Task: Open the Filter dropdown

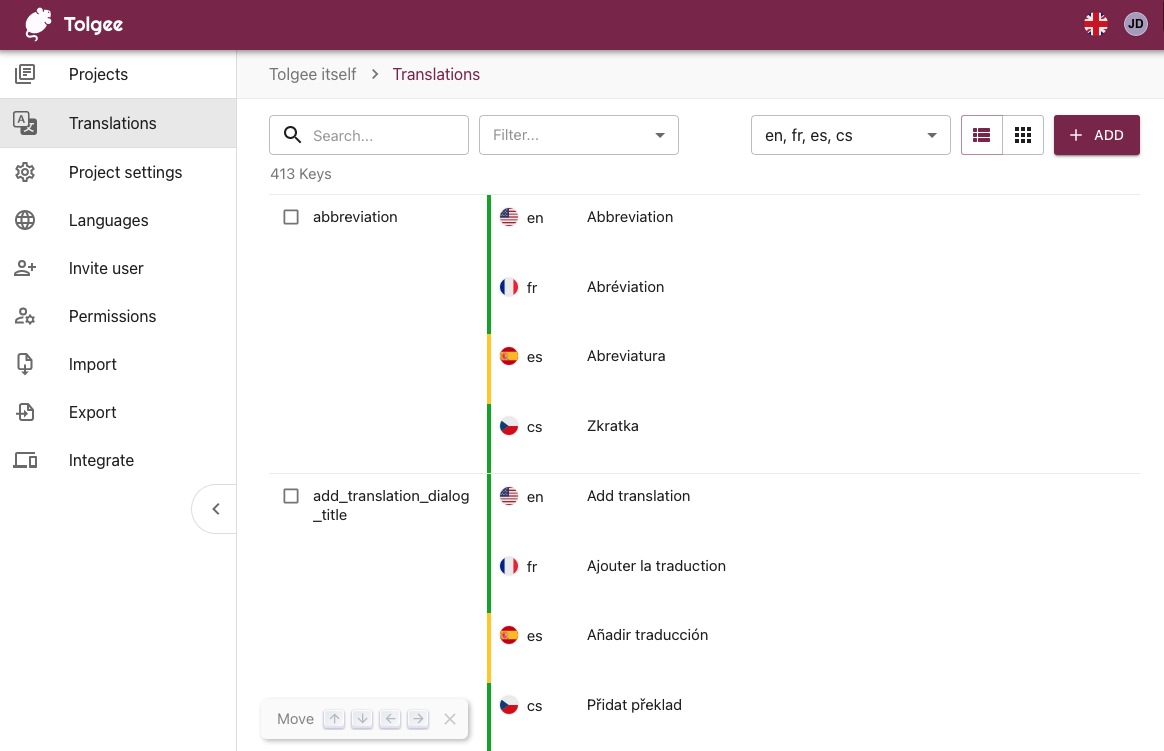Action: pyautogui.click(x=579, y=135)
